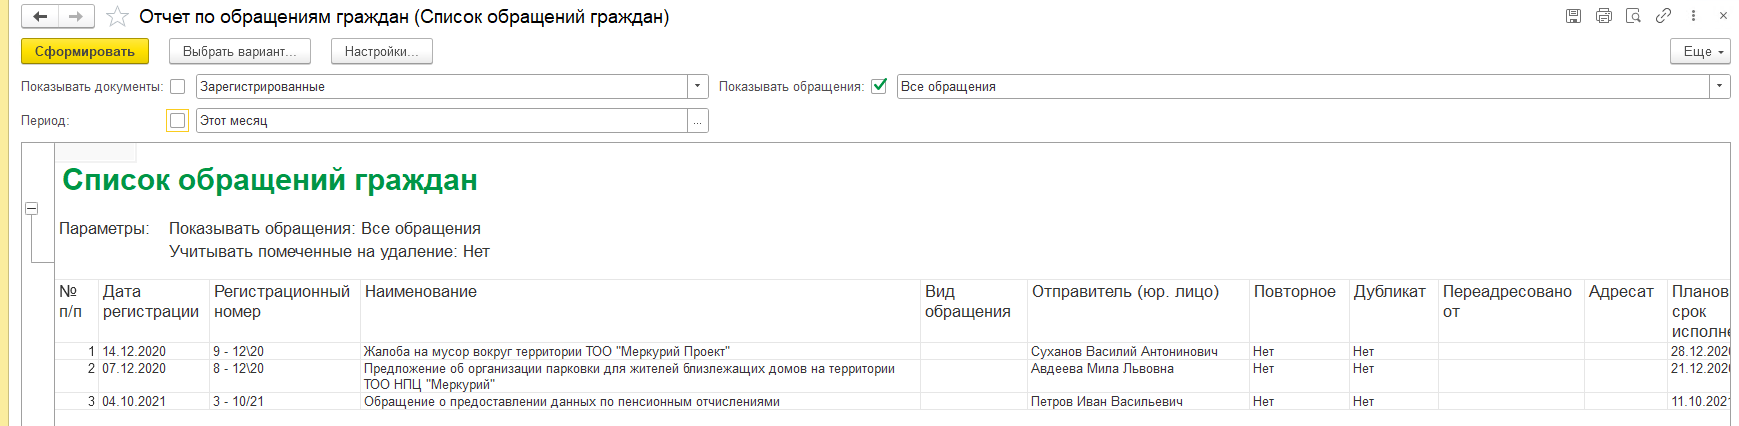This screenshot has height=426, width=1739.
Task: Click the back navigation arrow
Action: [40, 17]
